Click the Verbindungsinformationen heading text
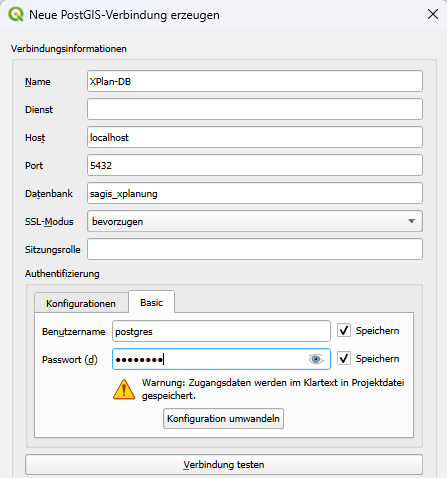 (69, 49)
